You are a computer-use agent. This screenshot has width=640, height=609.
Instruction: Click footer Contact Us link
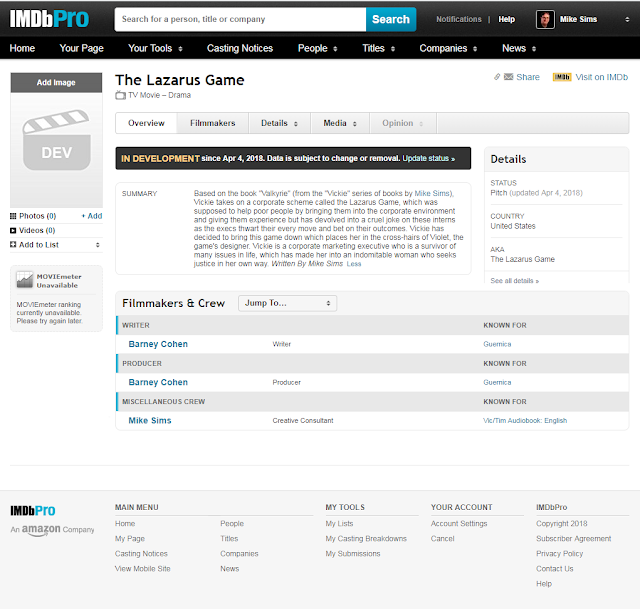pyautogui.click(x=554, y=569)
